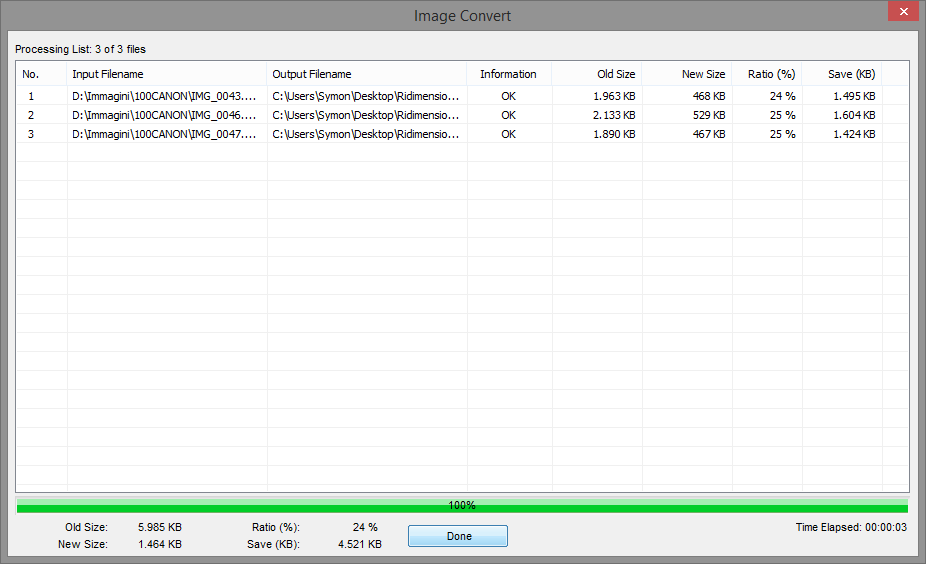926x564 pixels.
Task: Click saved value 1.424 KB
Action: click(854, 134)
